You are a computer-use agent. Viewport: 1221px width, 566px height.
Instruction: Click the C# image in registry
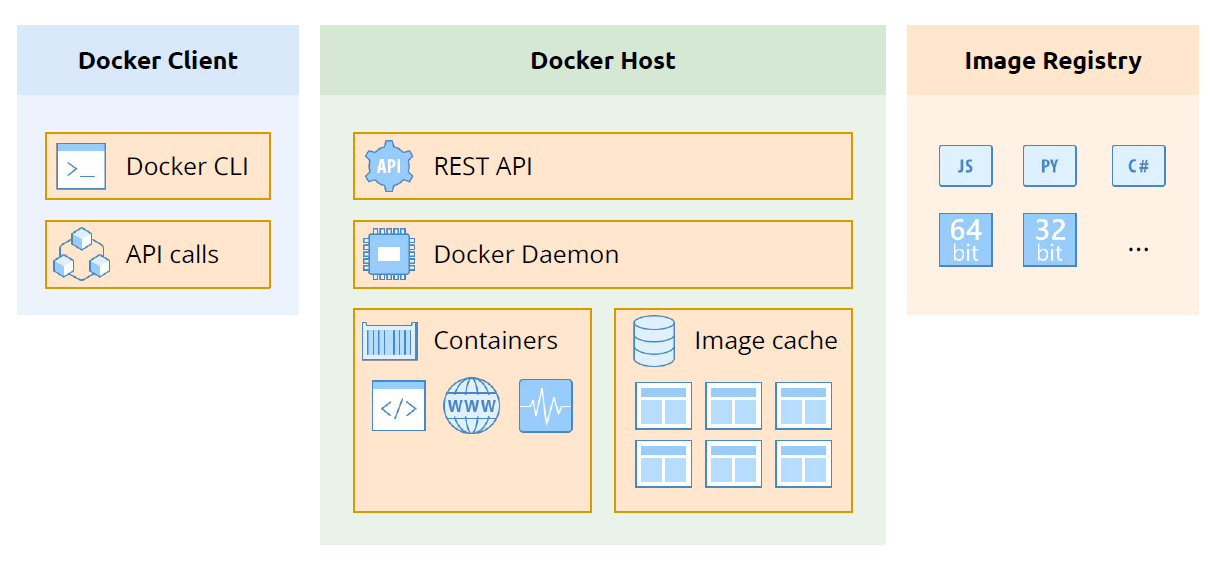click(x=1138, y=166)
